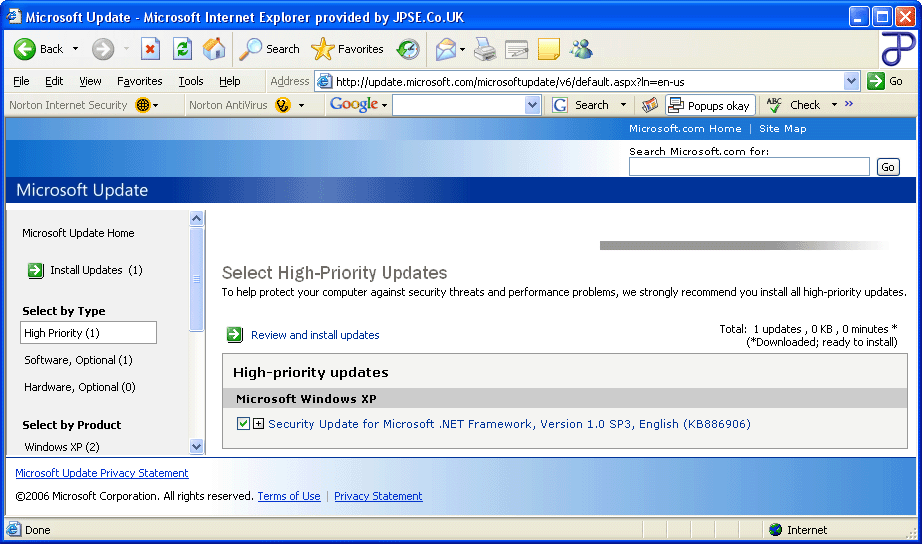Image resolution: width=922 pixels, height=544 pixels.
Task: Select High Priority (1) type filter
Action: tap(88, 332)
